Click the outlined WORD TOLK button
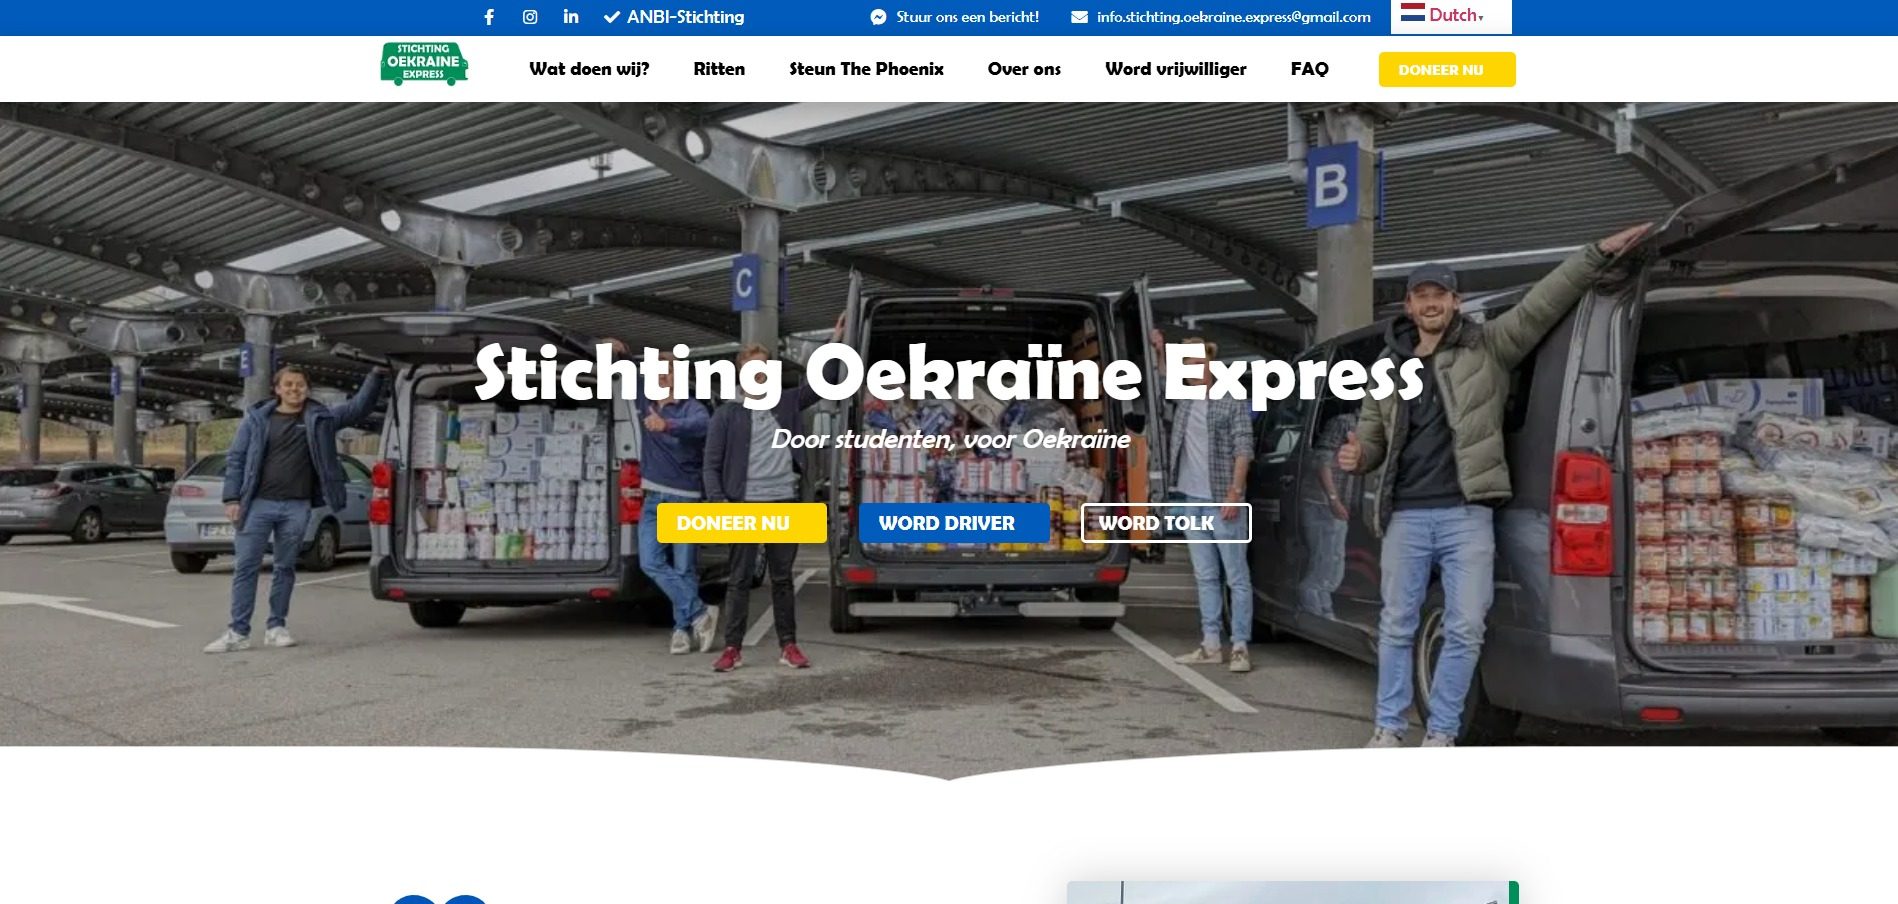 (1166, 523)
